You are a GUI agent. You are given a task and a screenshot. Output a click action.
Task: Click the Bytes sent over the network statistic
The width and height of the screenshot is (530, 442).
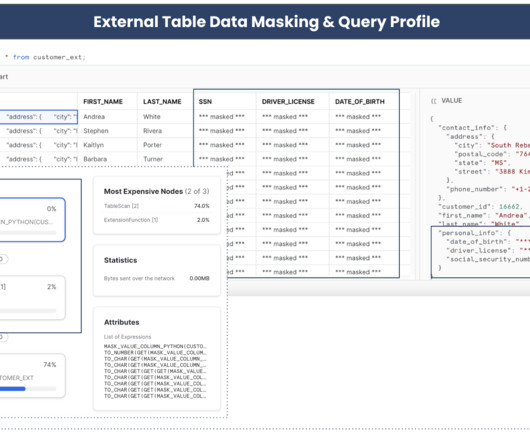click(x=156, y=278)
